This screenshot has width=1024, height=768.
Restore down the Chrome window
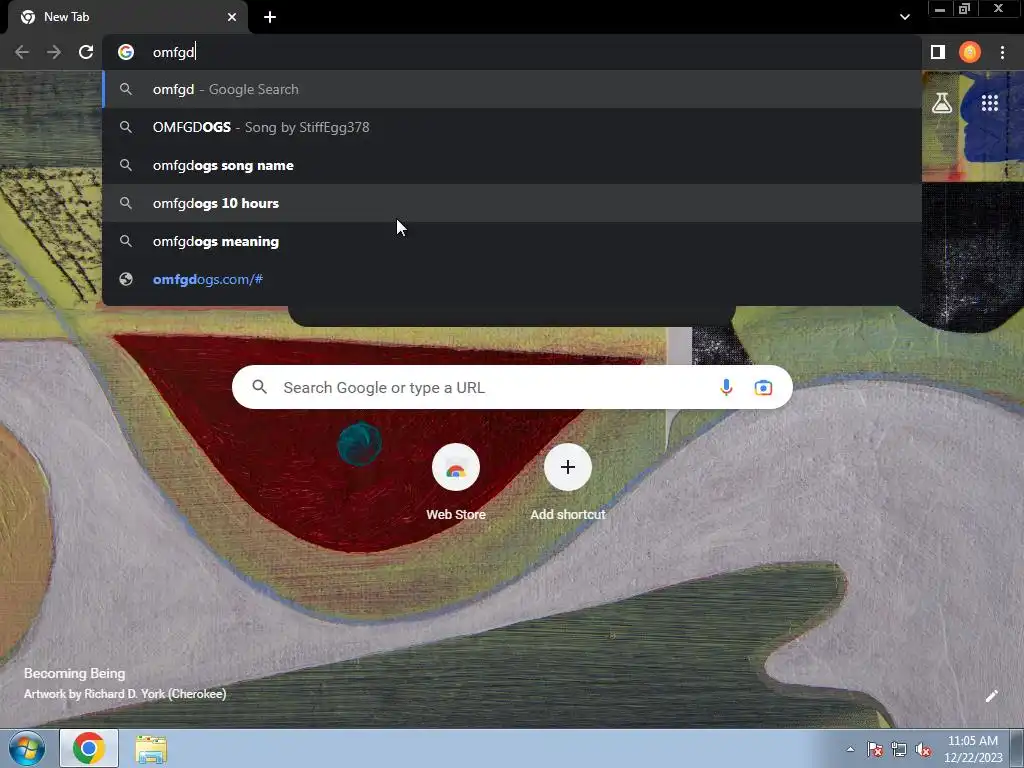(964, 9)
